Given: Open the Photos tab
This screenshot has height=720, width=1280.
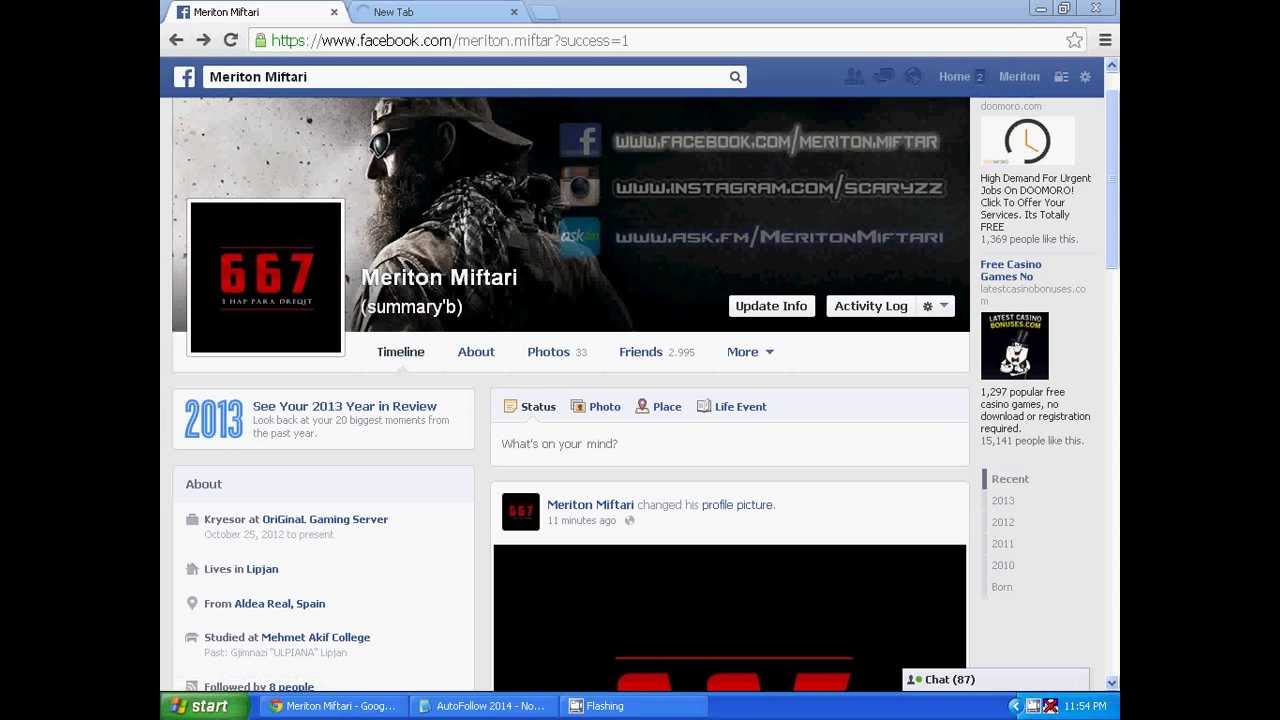Looking at the screenshot, I should point(557,352).
